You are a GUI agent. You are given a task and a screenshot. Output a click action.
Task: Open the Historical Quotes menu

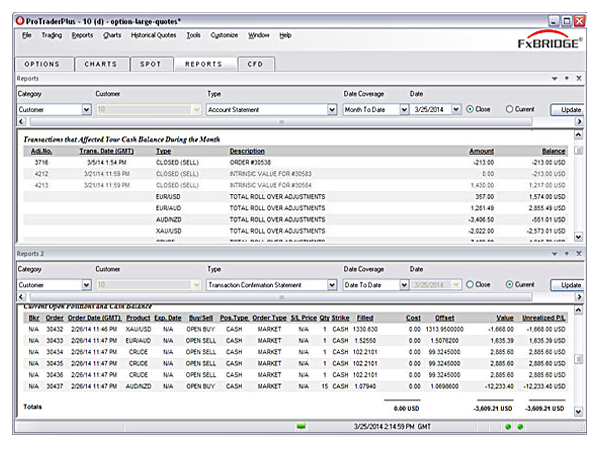pos(153,35)
